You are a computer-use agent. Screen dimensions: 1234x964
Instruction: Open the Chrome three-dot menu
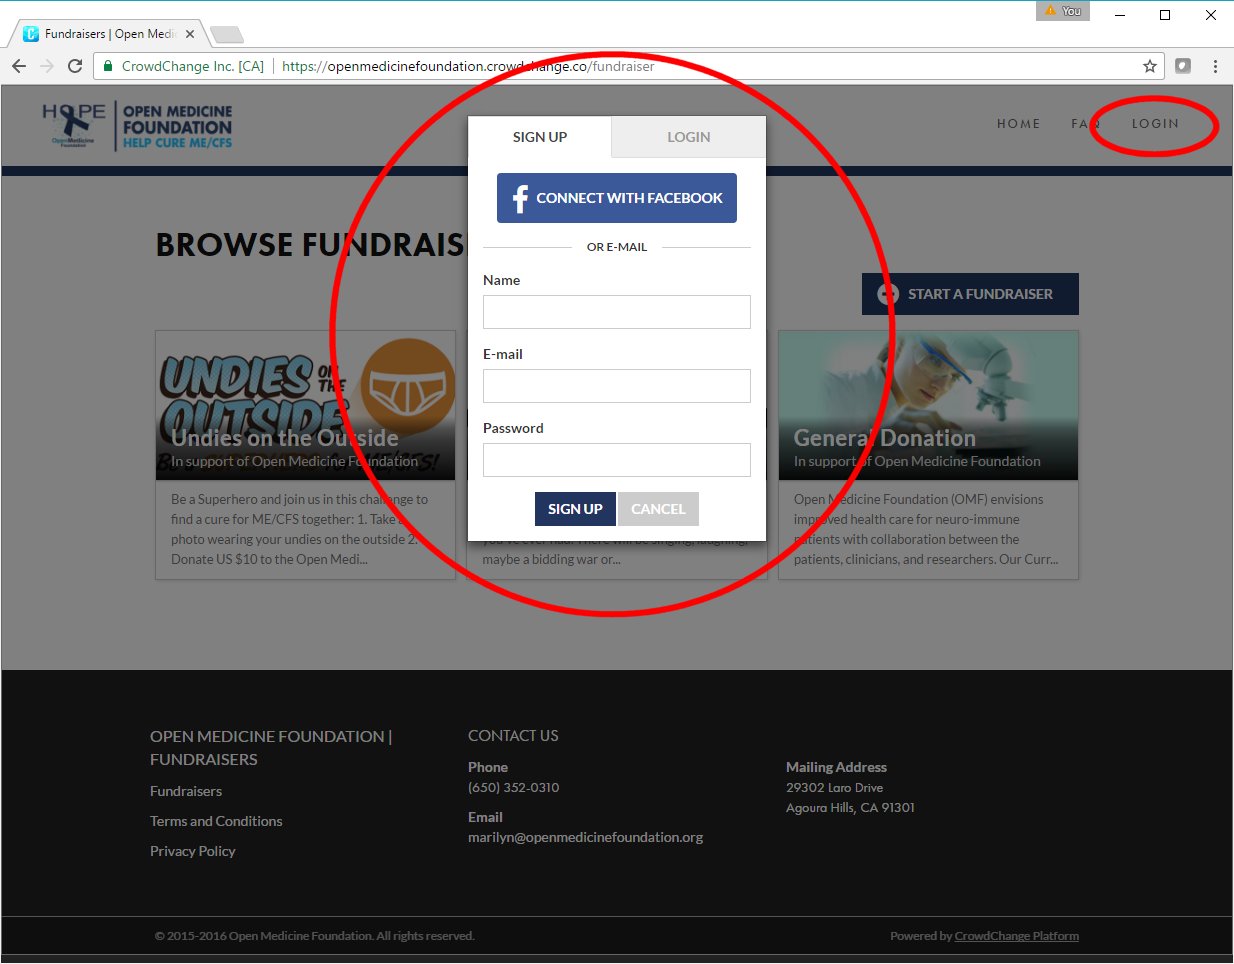click(1215, 66)
